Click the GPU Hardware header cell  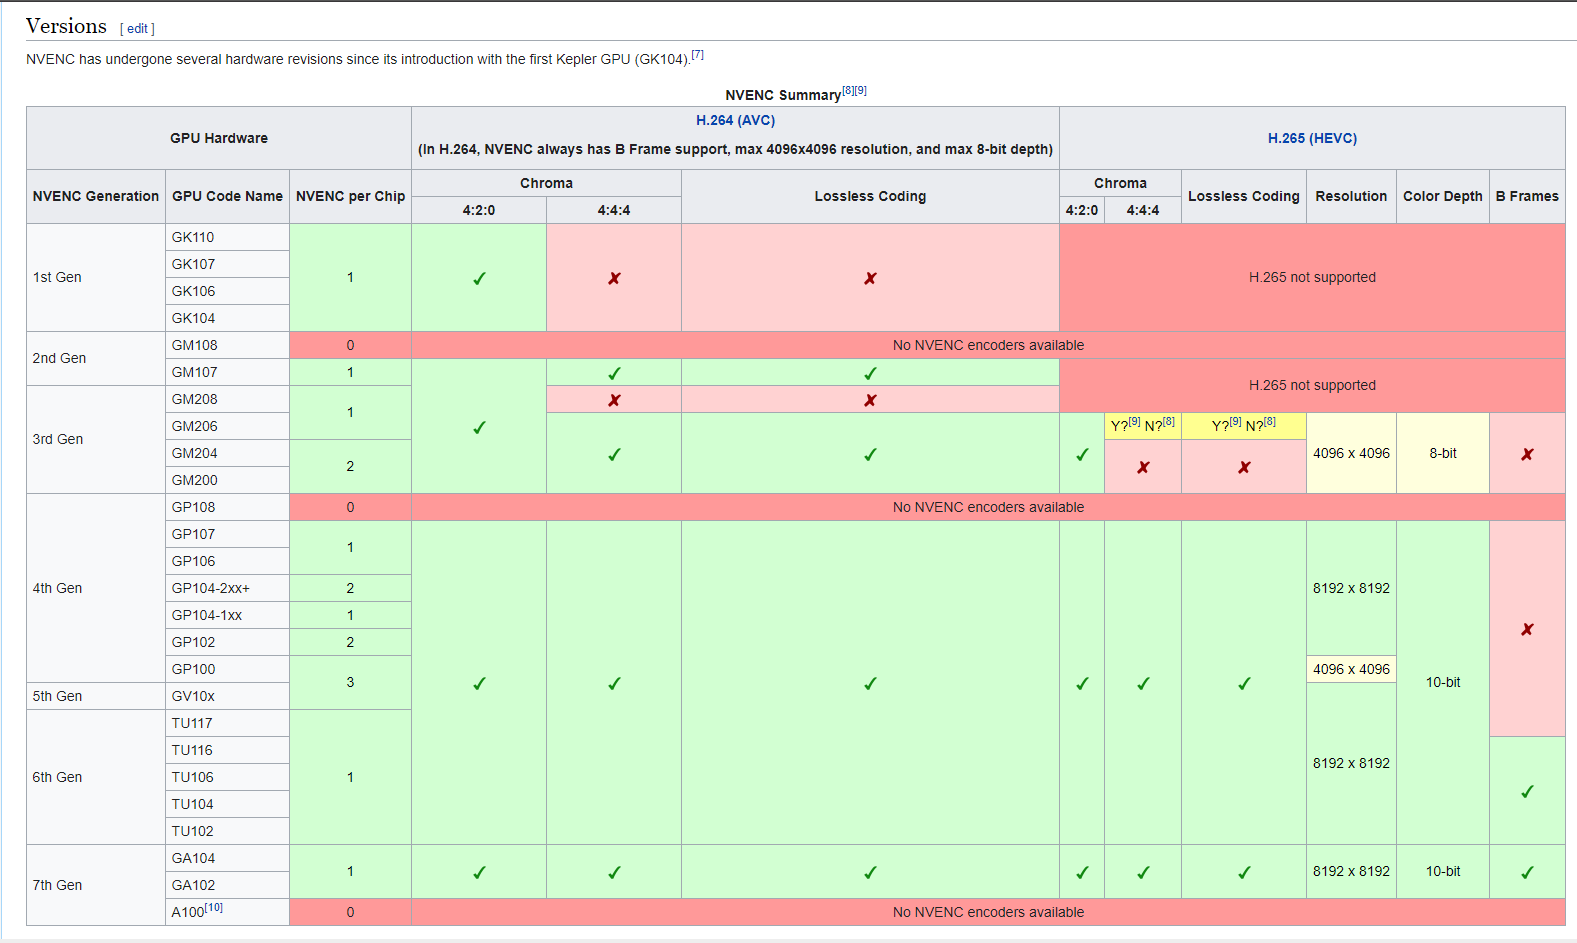point(219,138)
